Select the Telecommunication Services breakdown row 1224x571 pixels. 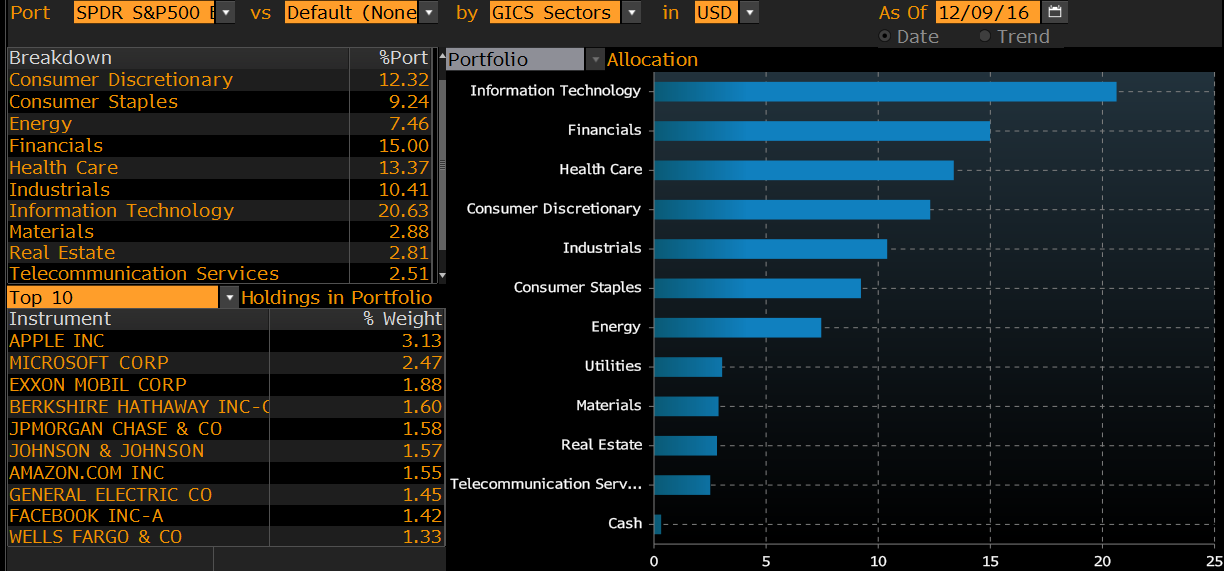click(x=219, y=274)
